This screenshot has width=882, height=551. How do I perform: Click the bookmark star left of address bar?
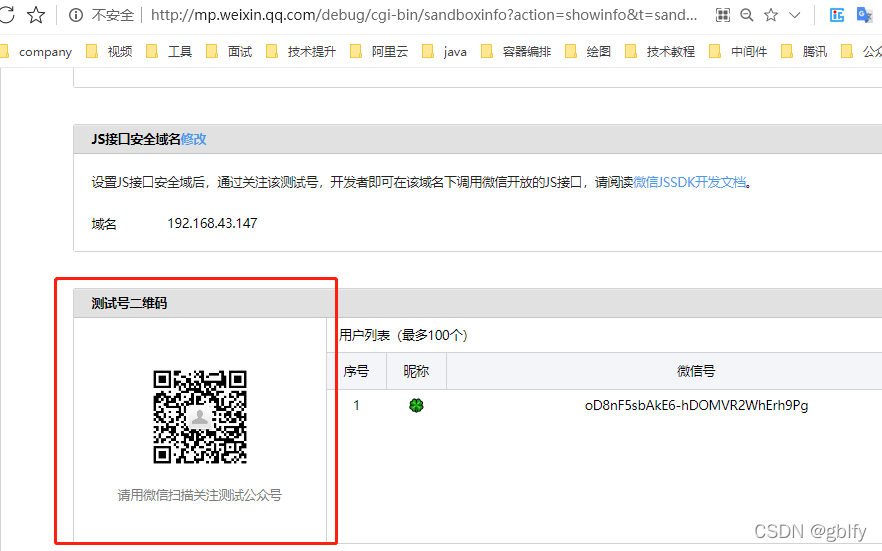[36, 15]
